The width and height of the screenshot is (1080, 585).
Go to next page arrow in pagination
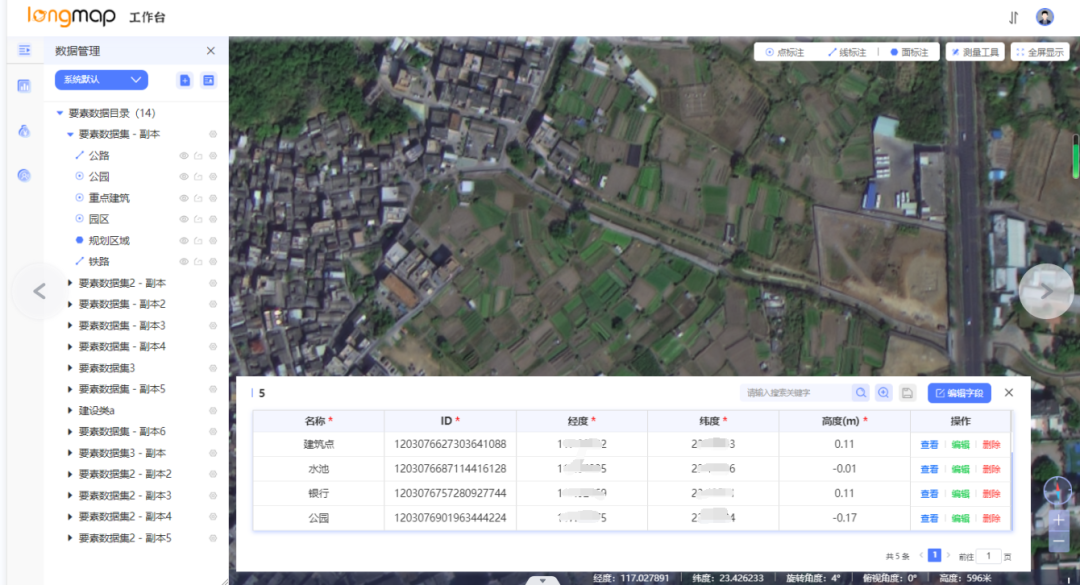948,555
